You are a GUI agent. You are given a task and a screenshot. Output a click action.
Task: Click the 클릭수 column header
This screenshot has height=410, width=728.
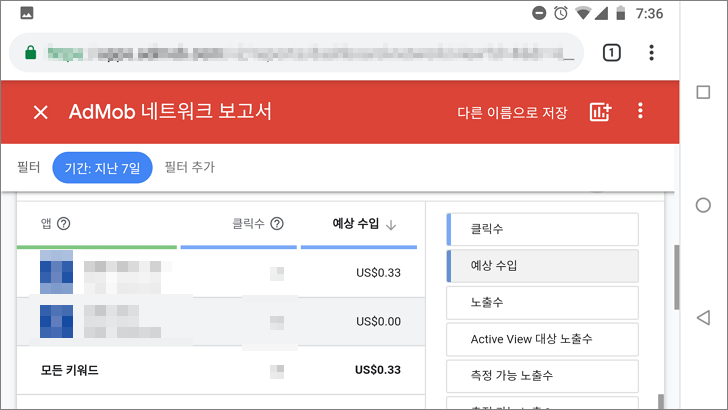click(x=248, y=224)
